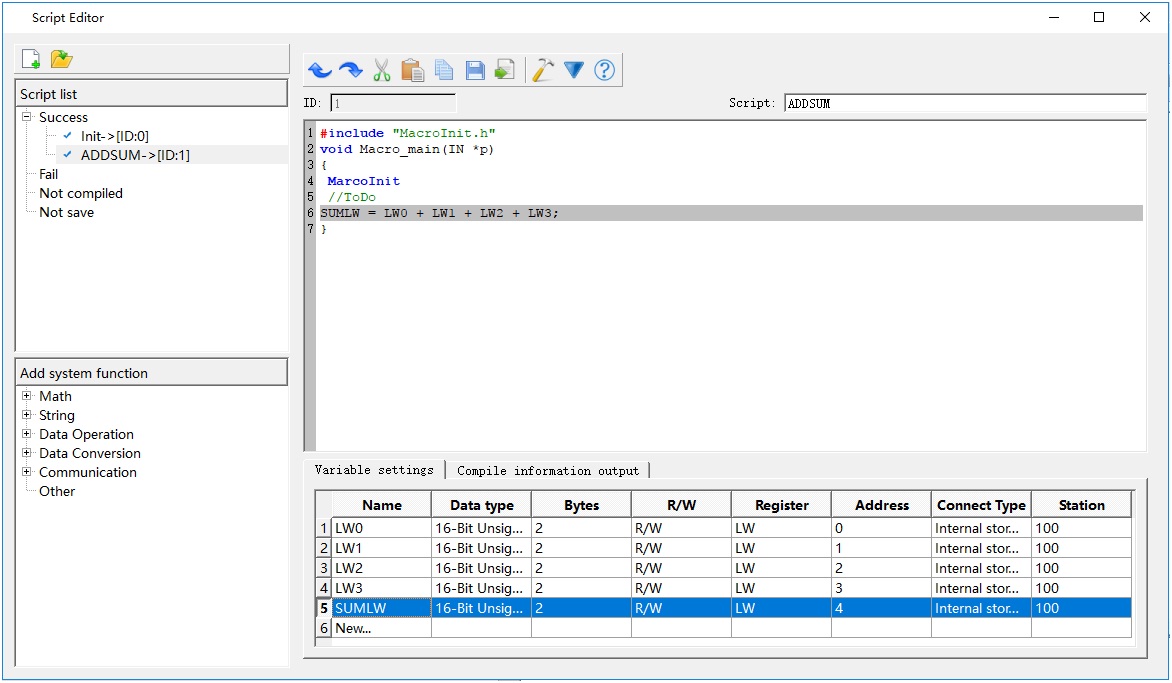Screen dimensions: 1172x683
Task: Select the Variable settings tab
Action: click(x=374, y=470)
